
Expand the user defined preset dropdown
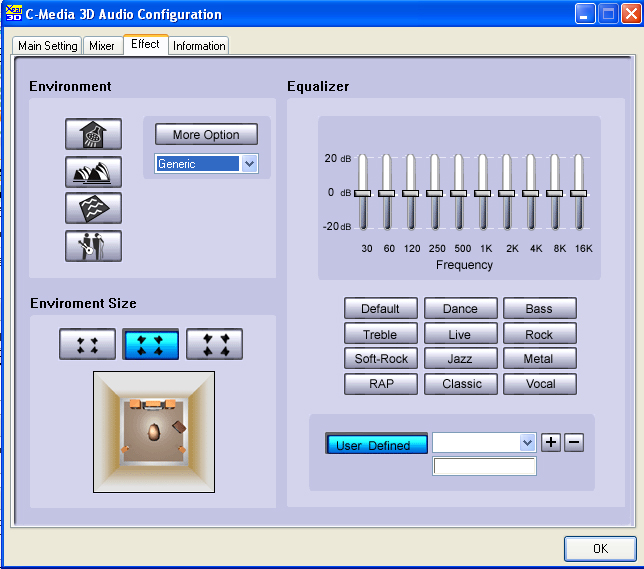[527, 442]
